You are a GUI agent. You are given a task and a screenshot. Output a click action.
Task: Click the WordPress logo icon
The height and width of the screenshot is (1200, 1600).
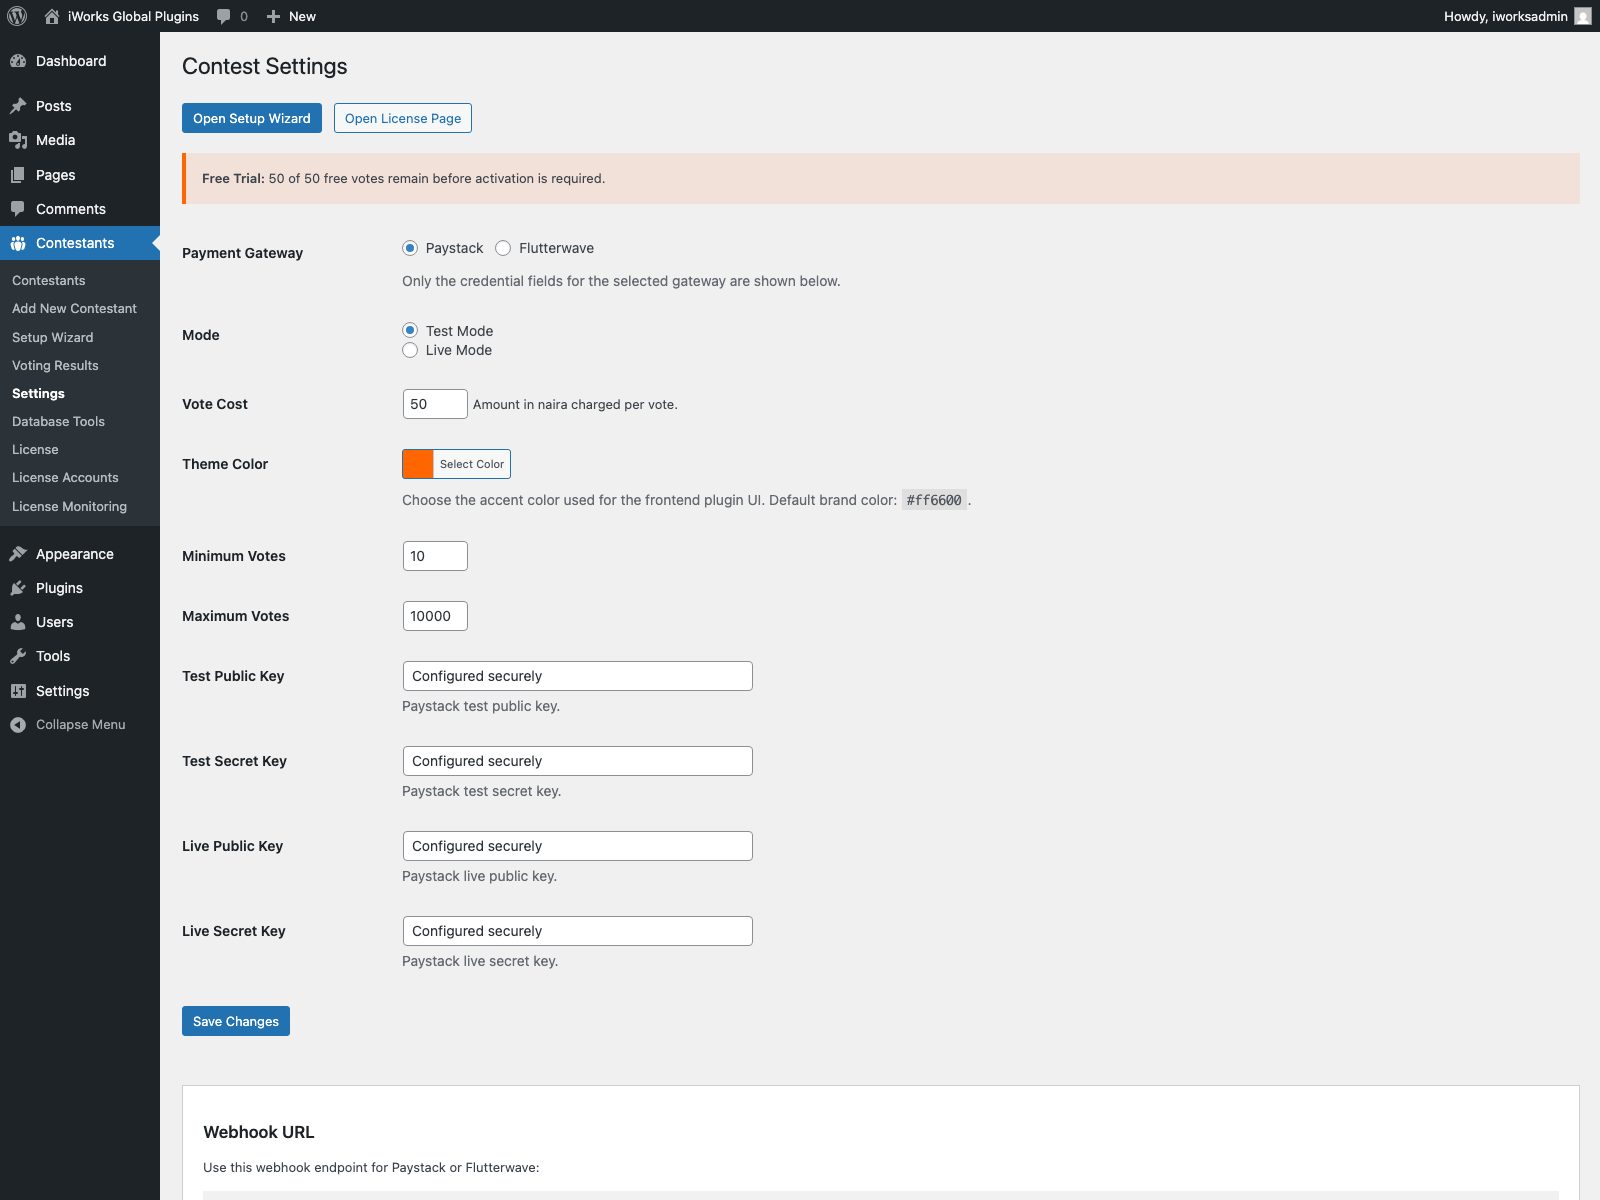(x=17, y=16)
